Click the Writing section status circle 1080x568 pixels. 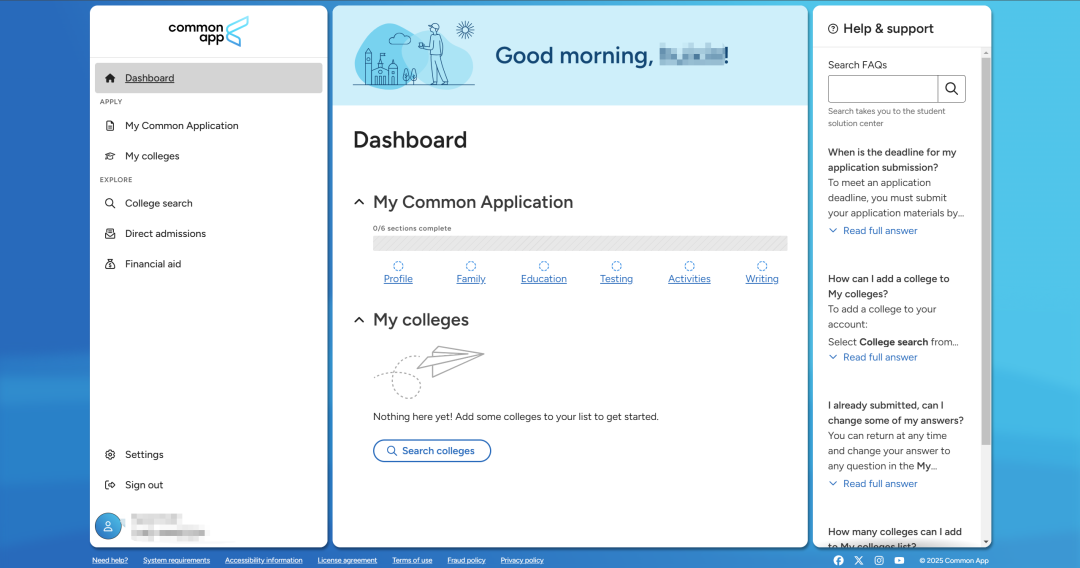tap(762, 266)
